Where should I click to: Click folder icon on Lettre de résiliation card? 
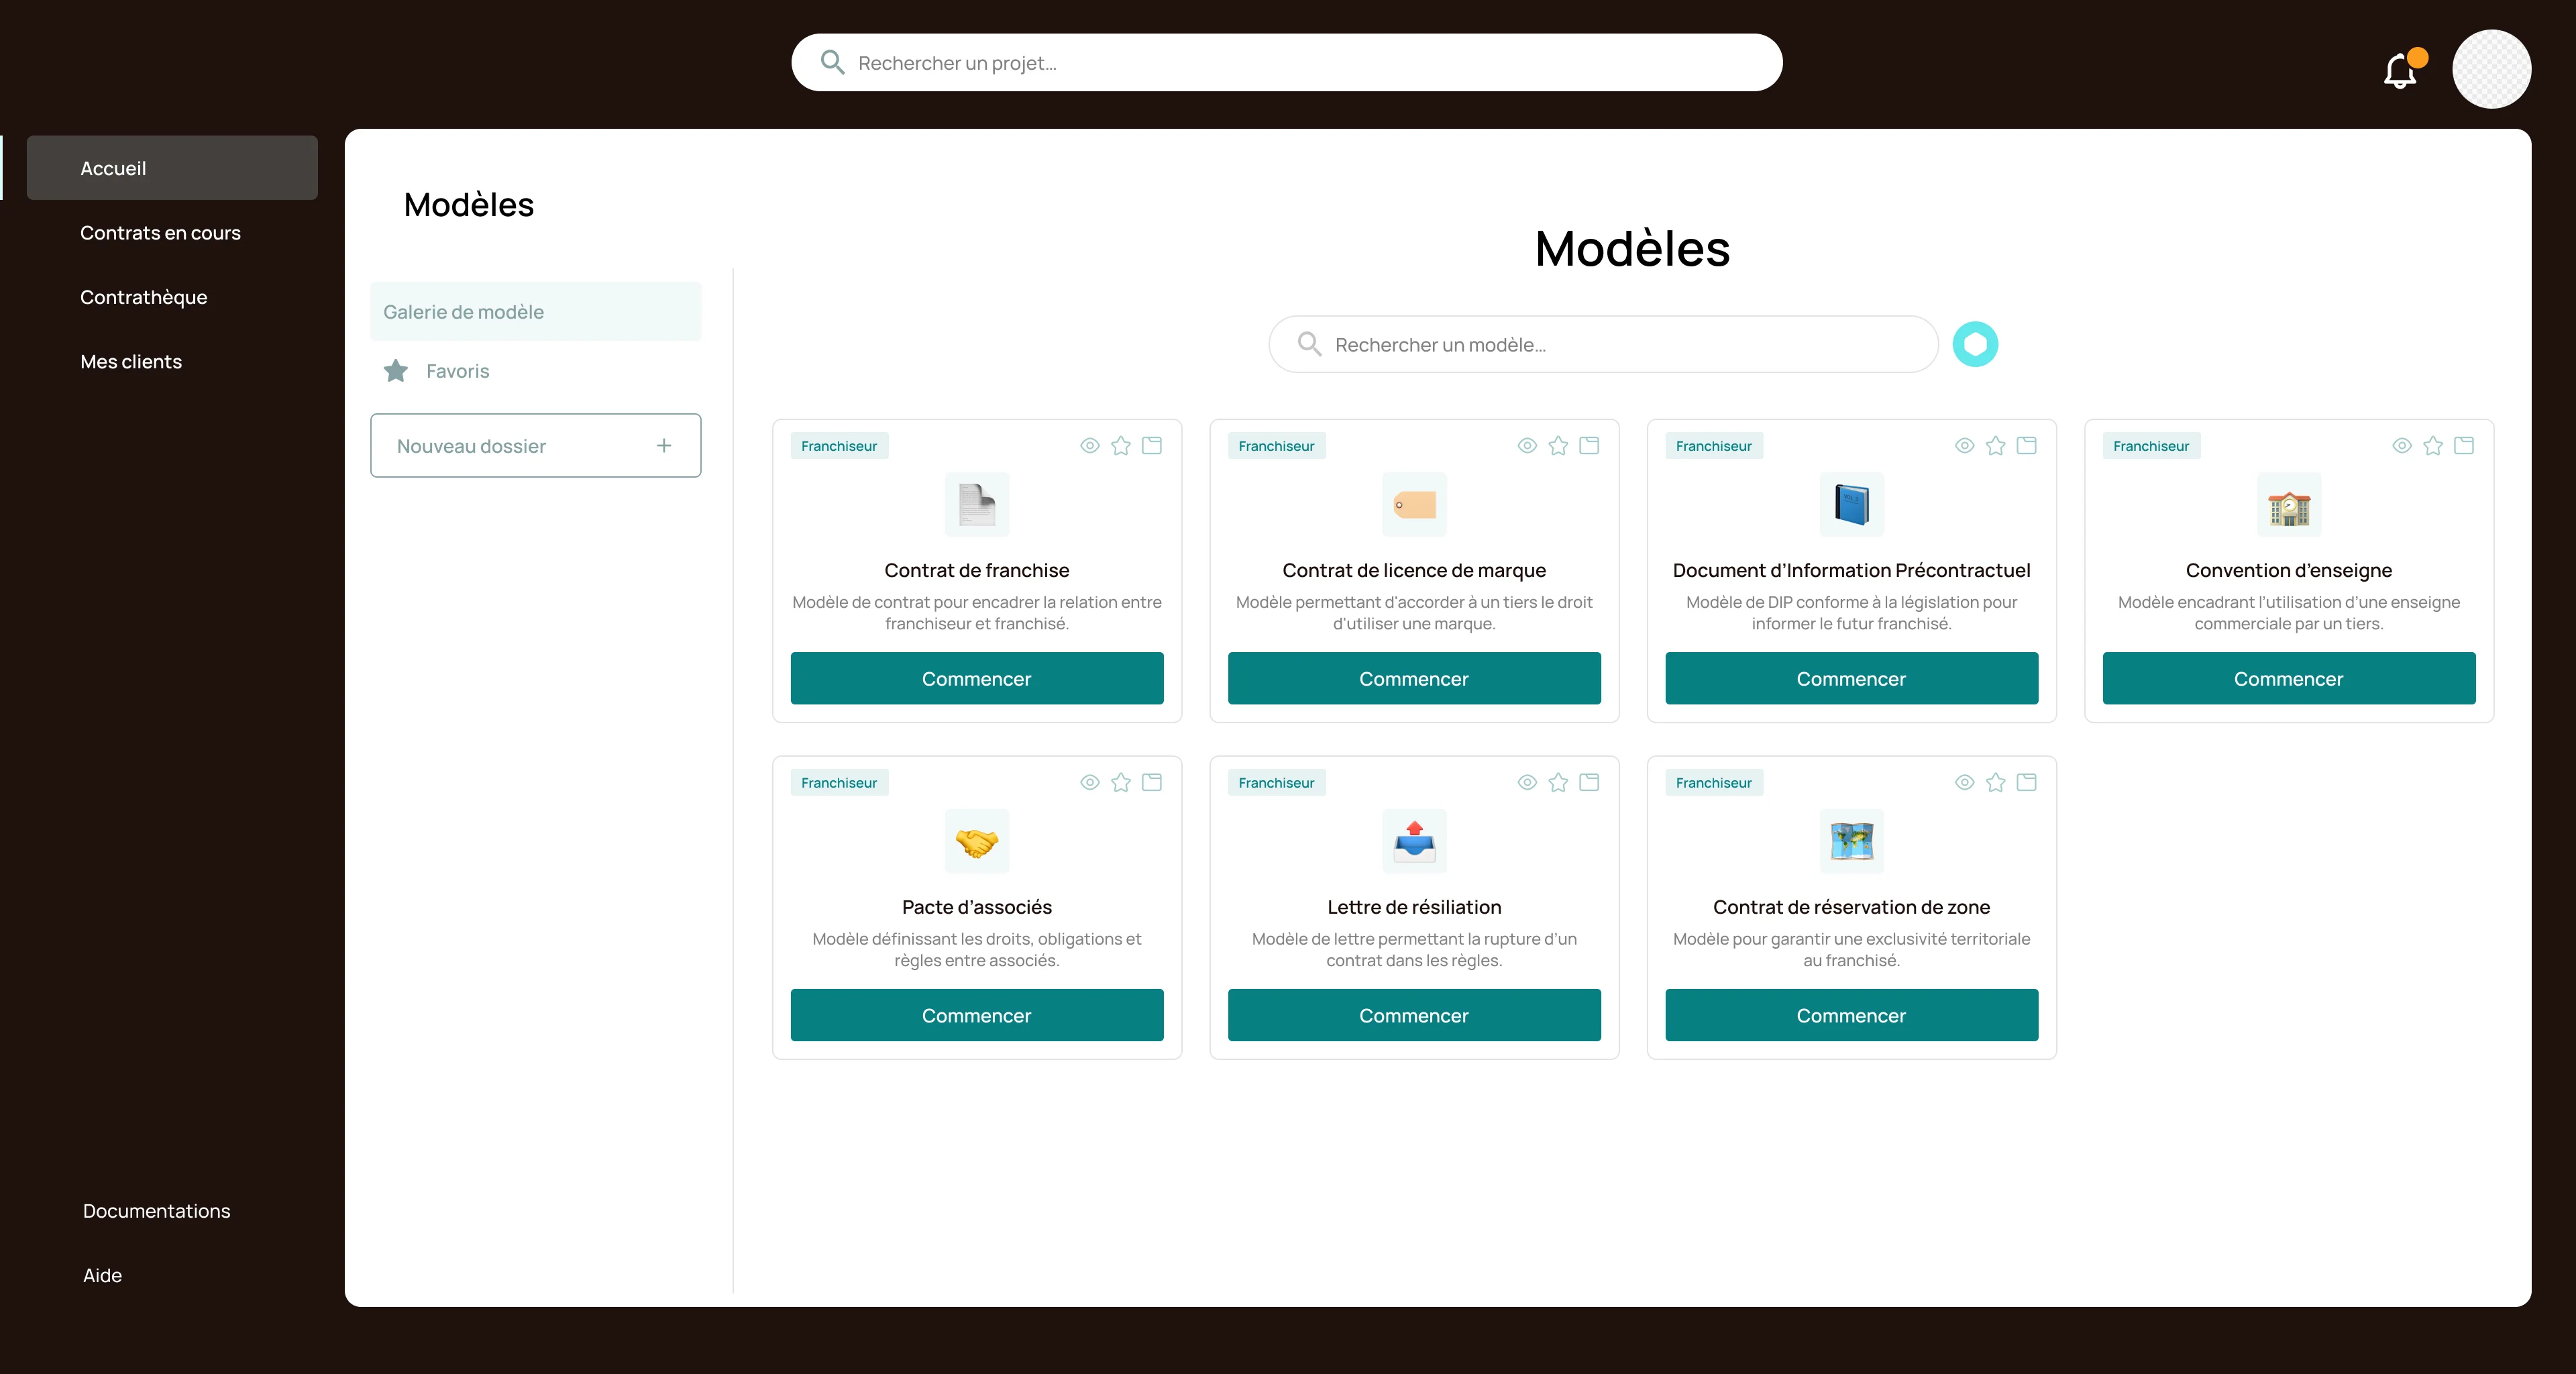pyautogui.click(x=1589, y=783)
